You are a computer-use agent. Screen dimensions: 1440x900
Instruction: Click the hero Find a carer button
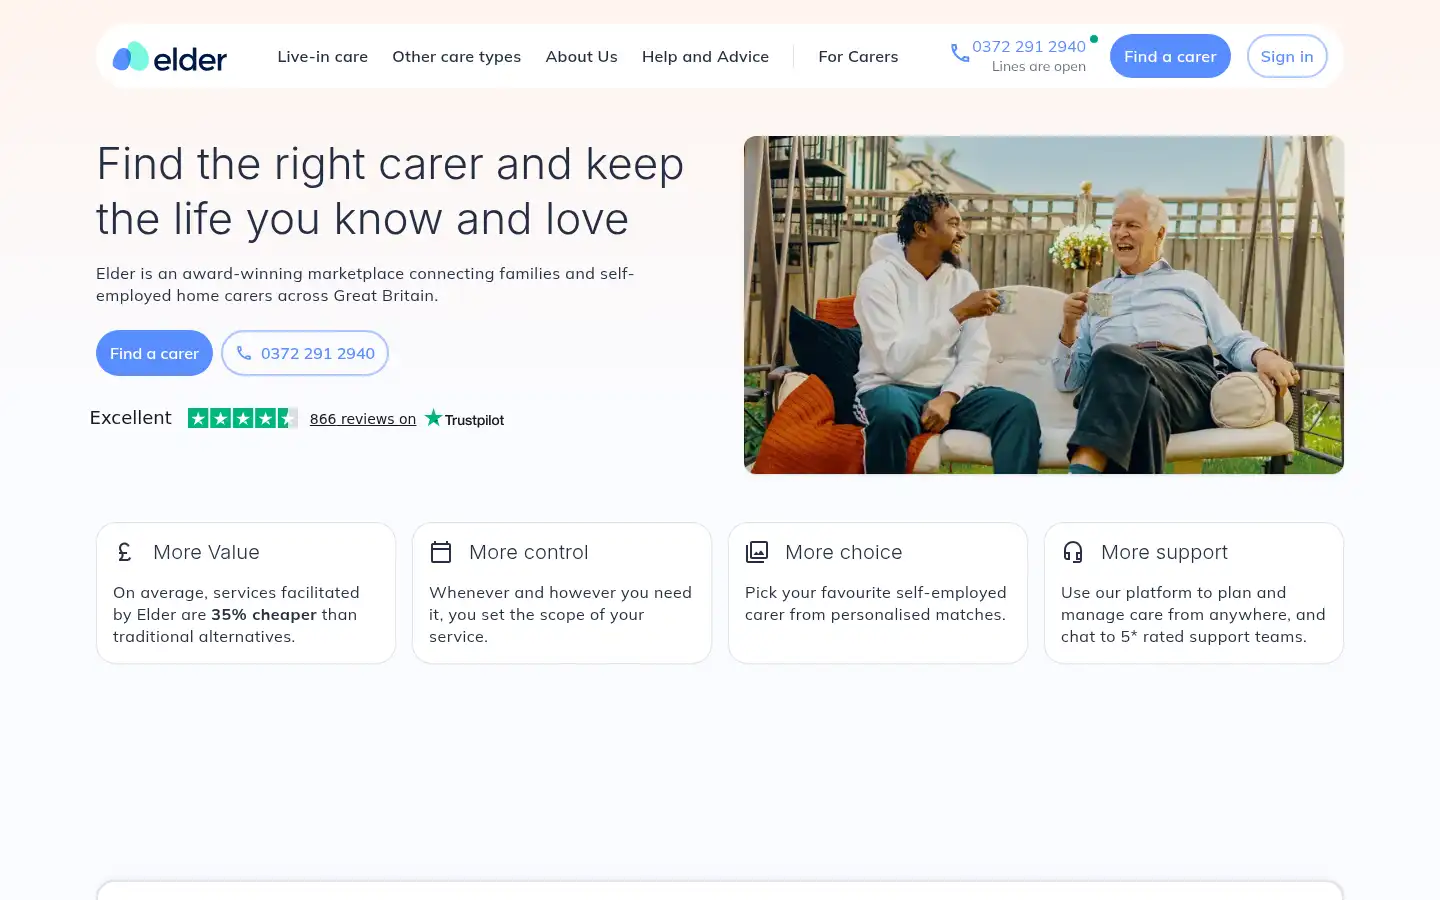coord(154,353)
